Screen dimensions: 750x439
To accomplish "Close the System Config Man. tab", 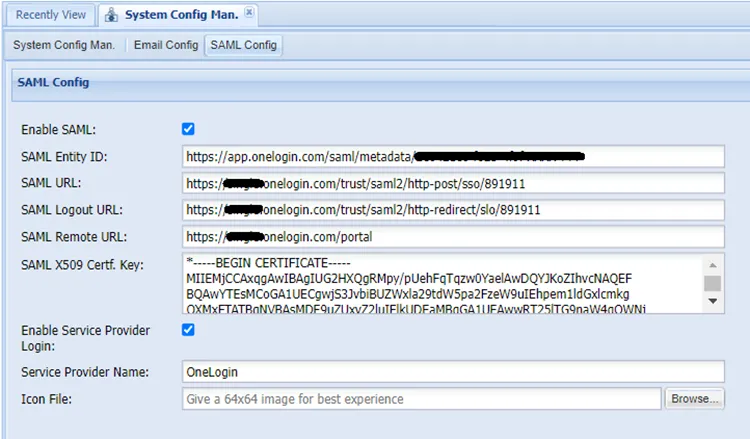I will (x=249, y=12).
